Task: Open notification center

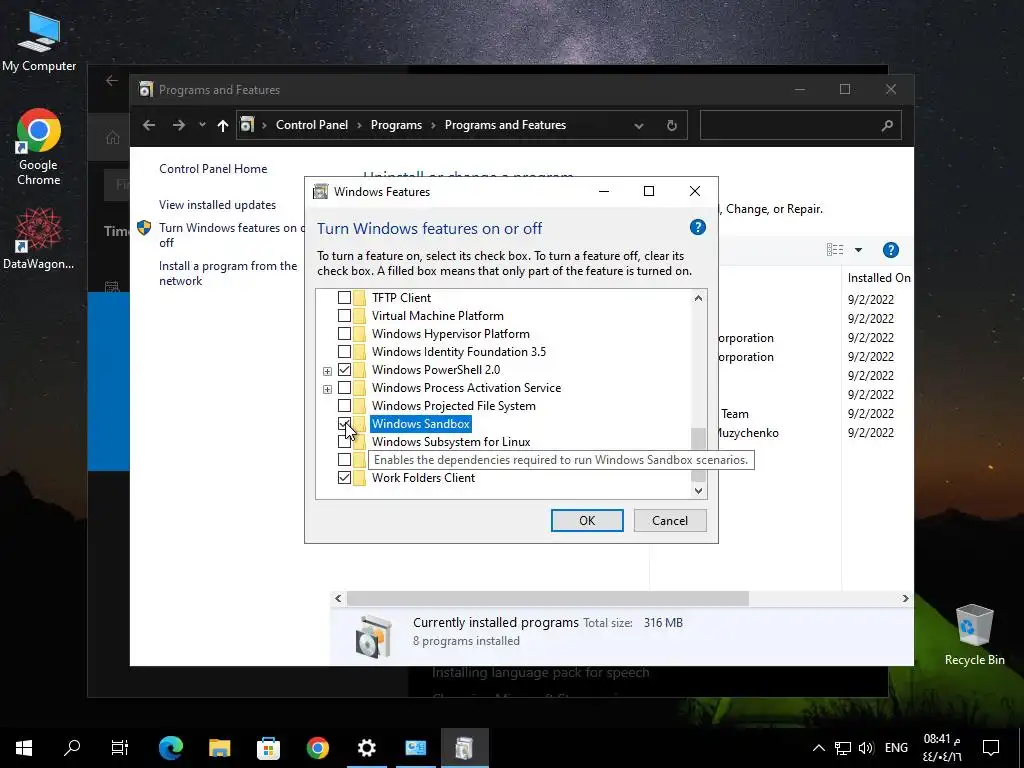Action: 991,748
